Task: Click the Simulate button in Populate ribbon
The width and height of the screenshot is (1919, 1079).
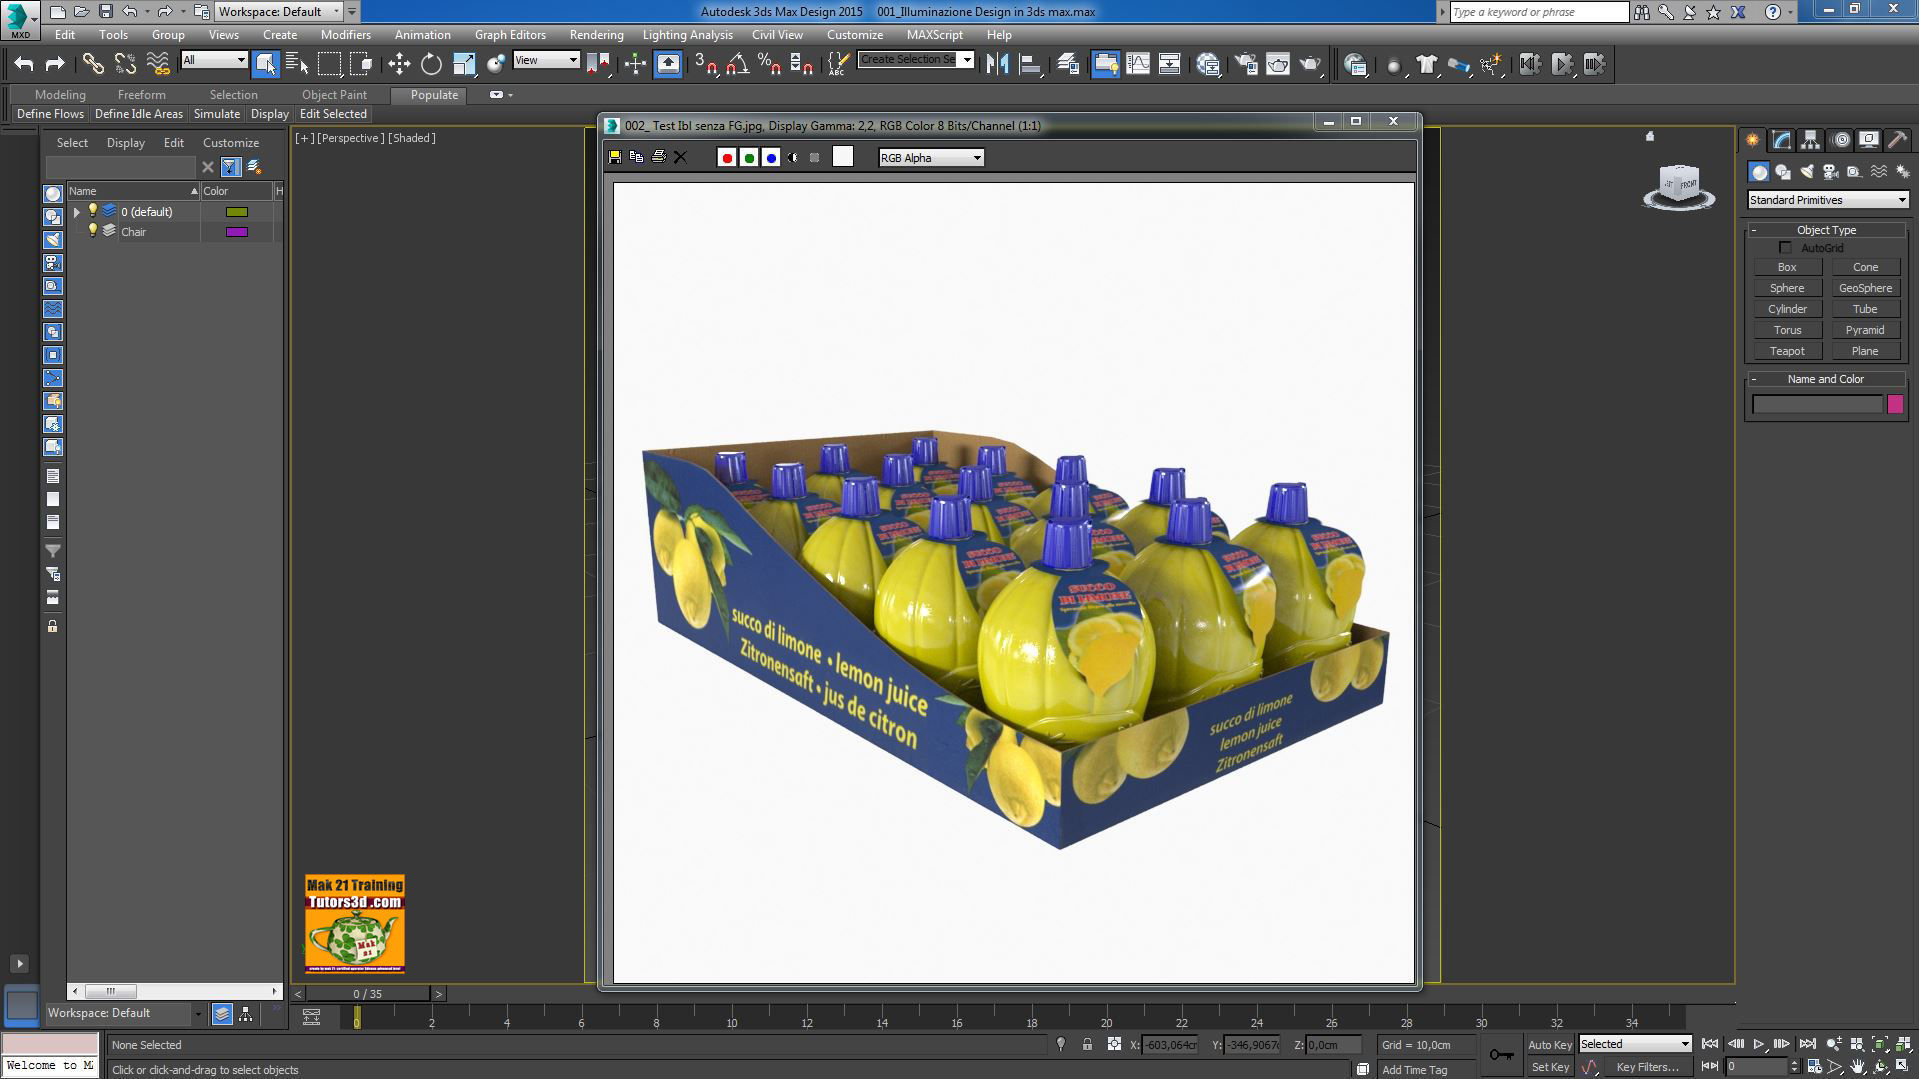Action: coord(217,114)
